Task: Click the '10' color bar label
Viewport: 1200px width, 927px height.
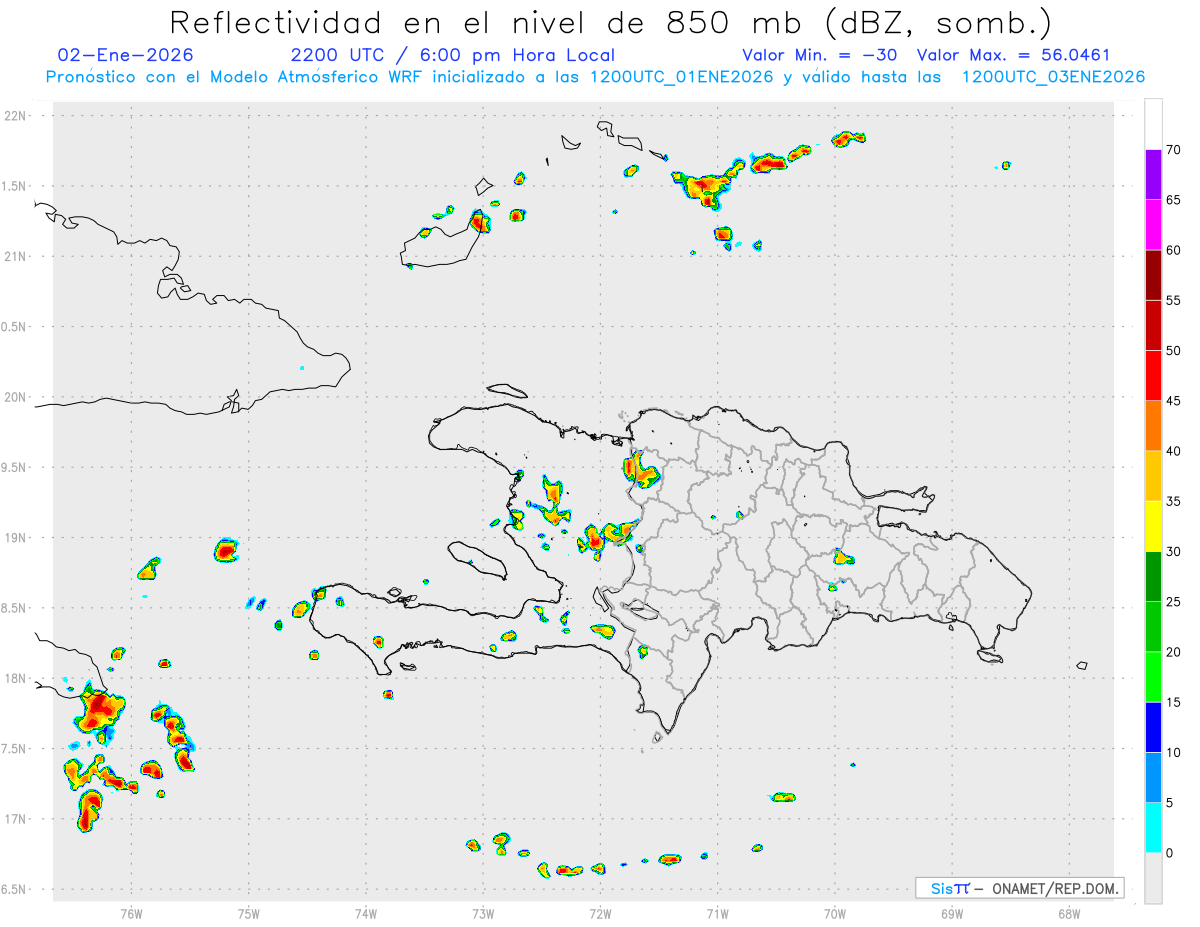Action: (x=1174, y=753)
